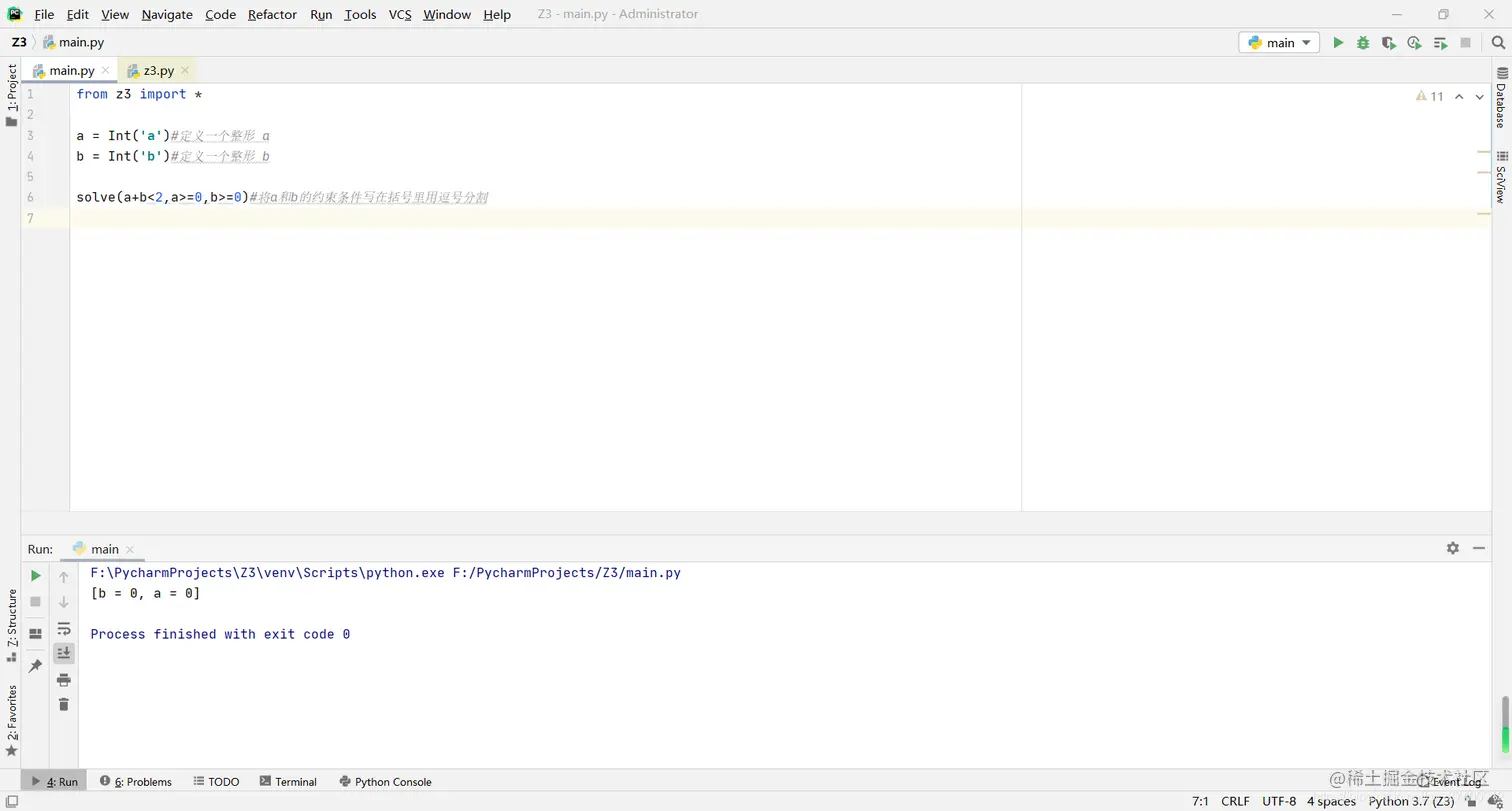Print the Run console output
Viewport: 1512px width, 811px height.
point(64,680)
